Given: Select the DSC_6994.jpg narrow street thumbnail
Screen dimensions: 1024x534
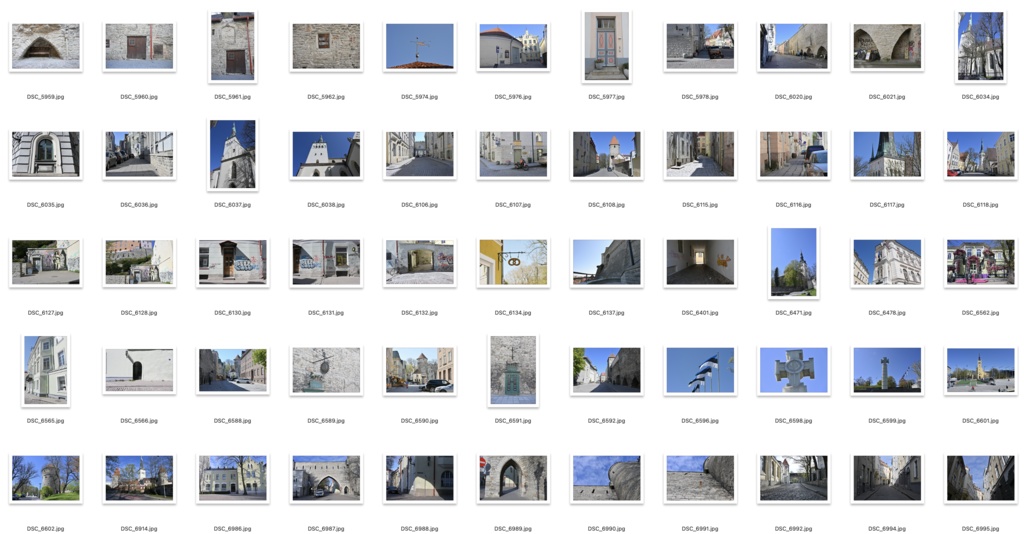Looking at the screenshot, I should 887,479.
